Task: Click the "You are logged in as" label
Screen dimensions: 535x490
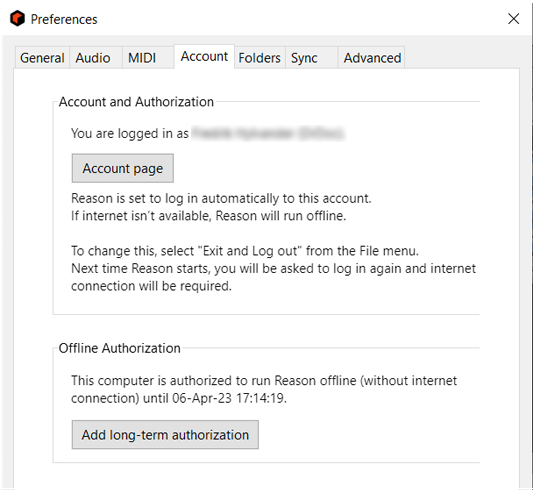Action: tap(130, 133)
